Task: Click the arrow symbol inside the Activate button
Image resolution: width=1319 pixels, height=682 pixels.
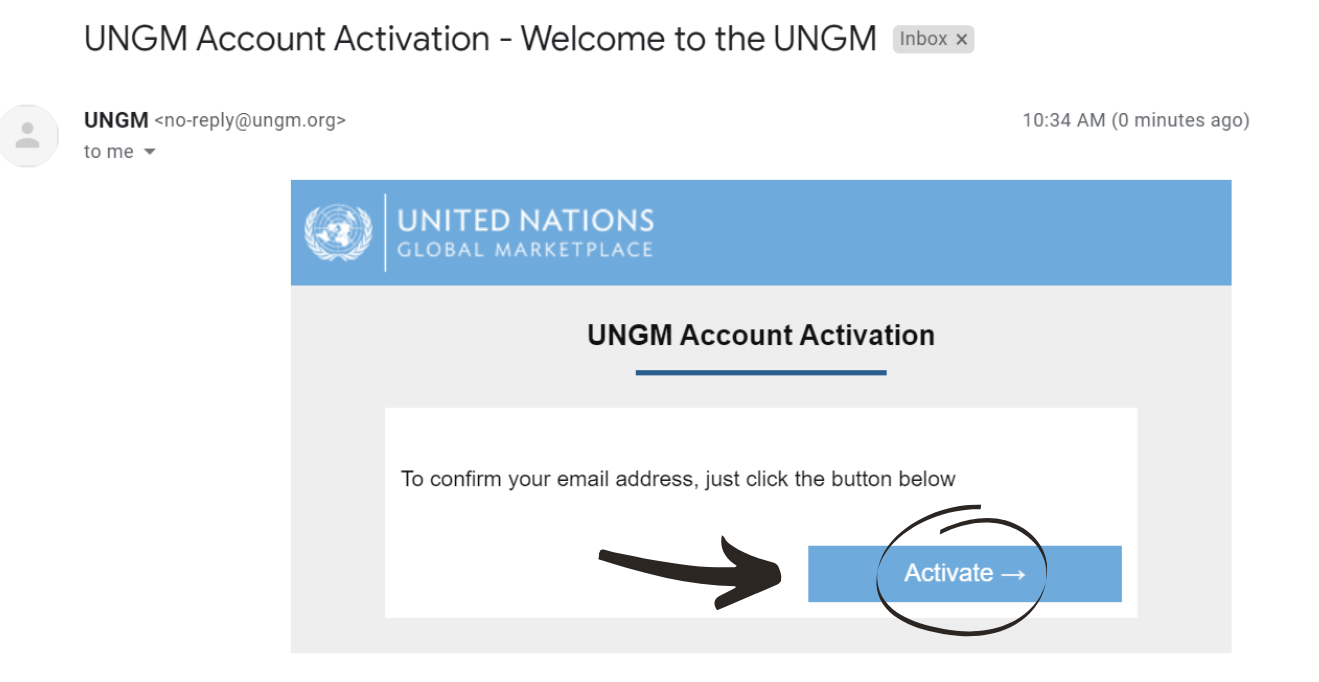Action: (1013, 574)
